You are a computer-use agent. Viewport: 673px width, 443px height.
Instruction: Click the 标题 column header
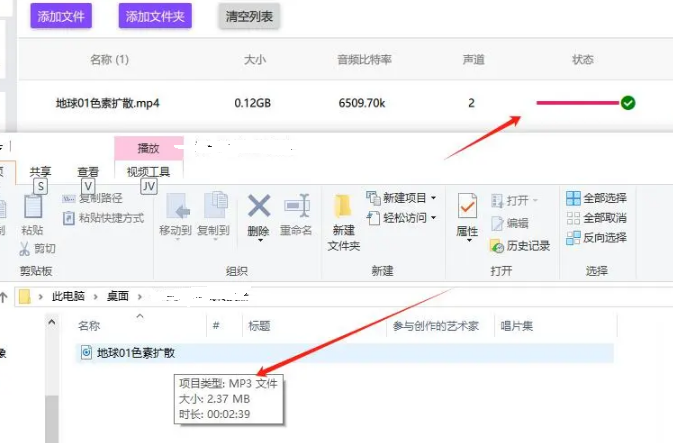[259, 326]
